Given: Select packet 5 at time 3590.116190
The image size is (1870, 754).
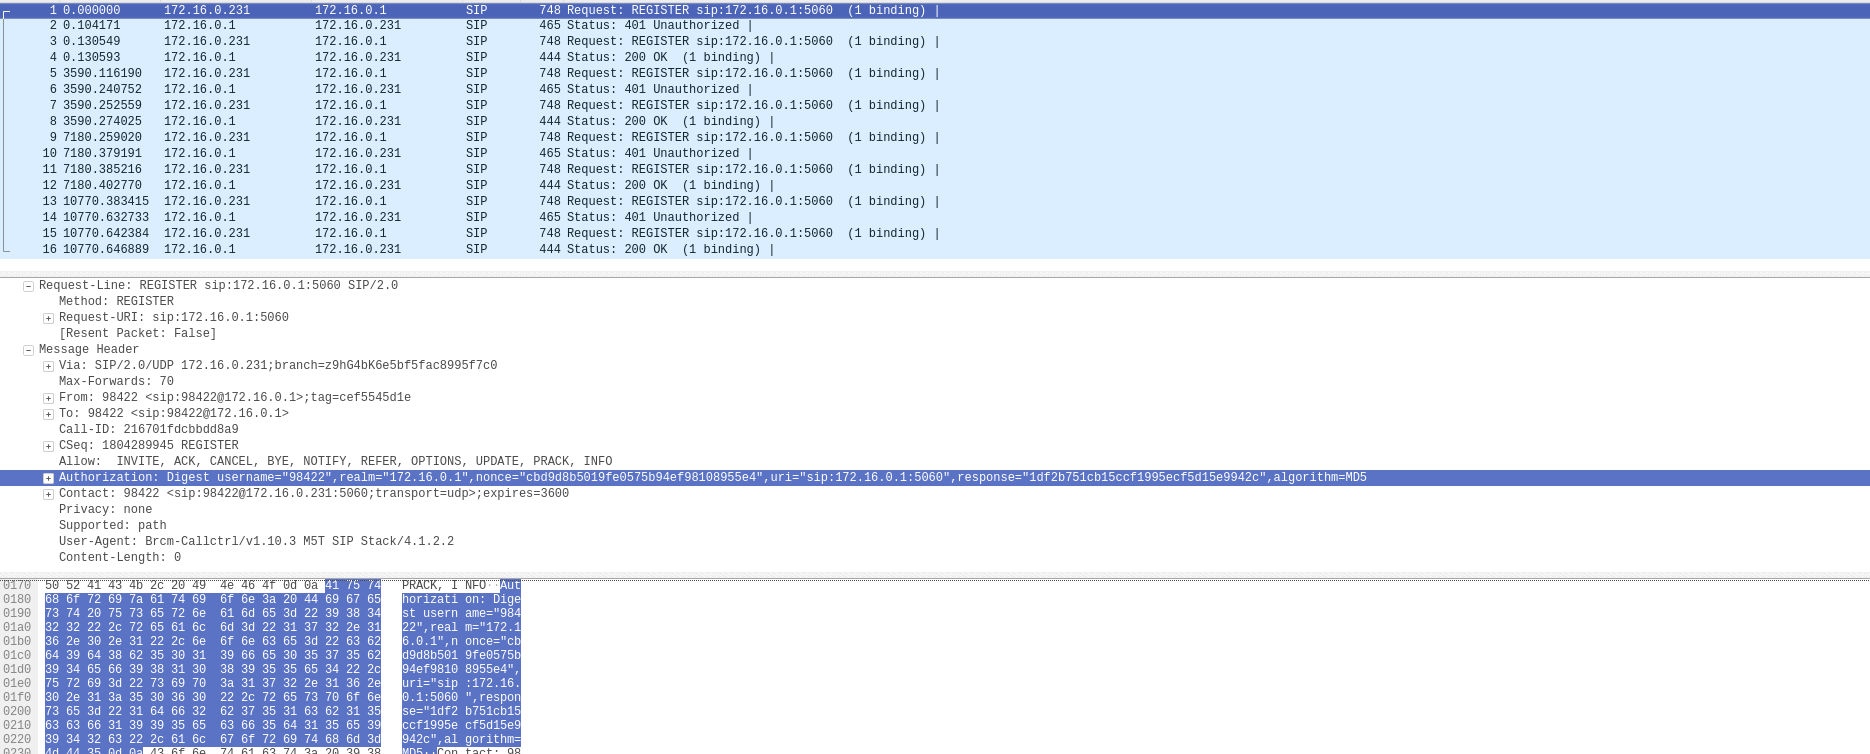Looking at the screenshot, I should [935, 74].
